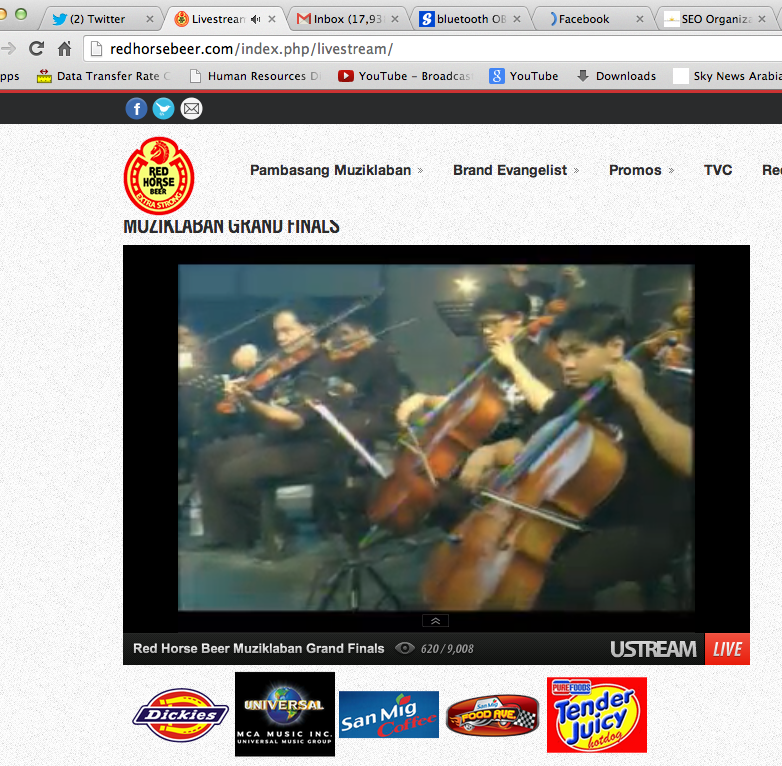Image resolution: width=782 pixels, height=766 pixels.
Task: Expand the Brand Evangelist menu
Action: click(x=516, y=170)
